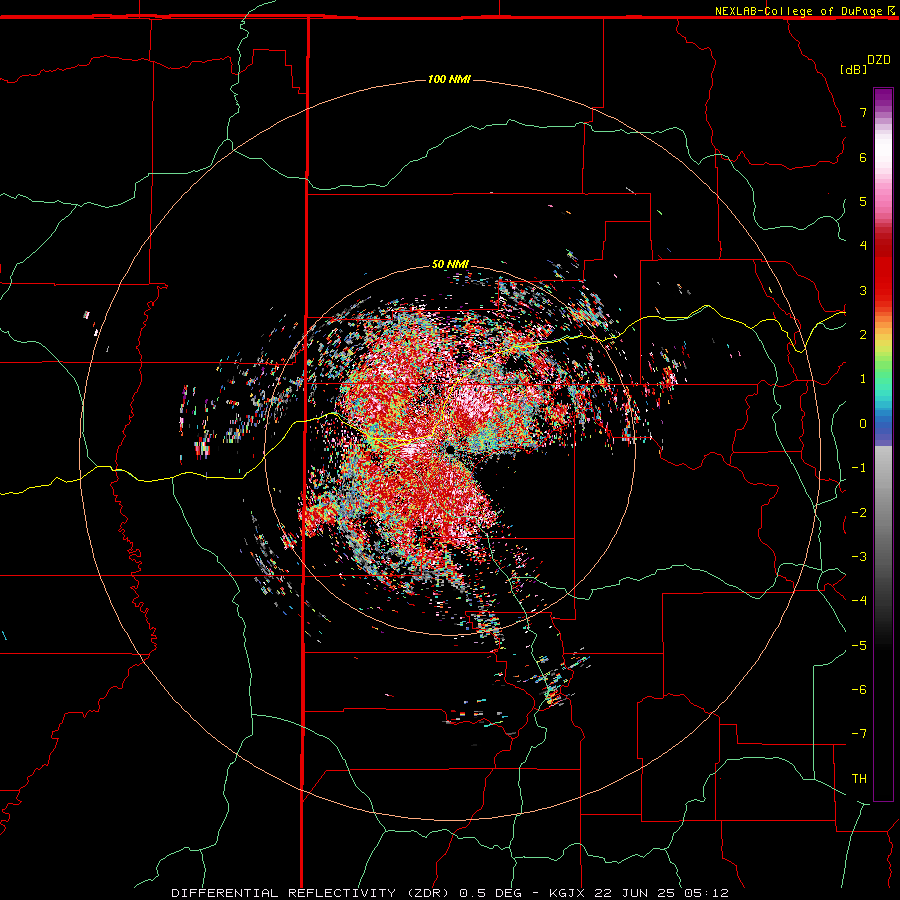Select the '-2' value on color scale
900x900 pixels.
pyautogui.click(x=859, y=513)
